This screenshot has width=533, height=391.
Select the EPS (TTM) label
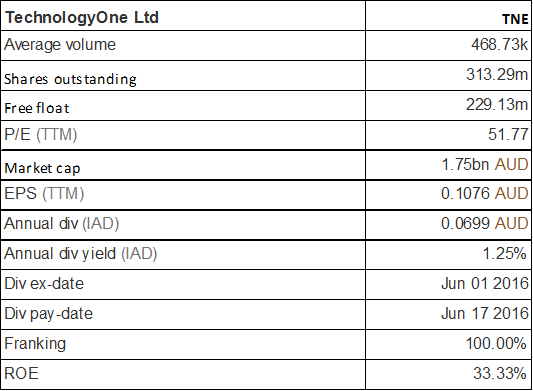pos(44,194)
